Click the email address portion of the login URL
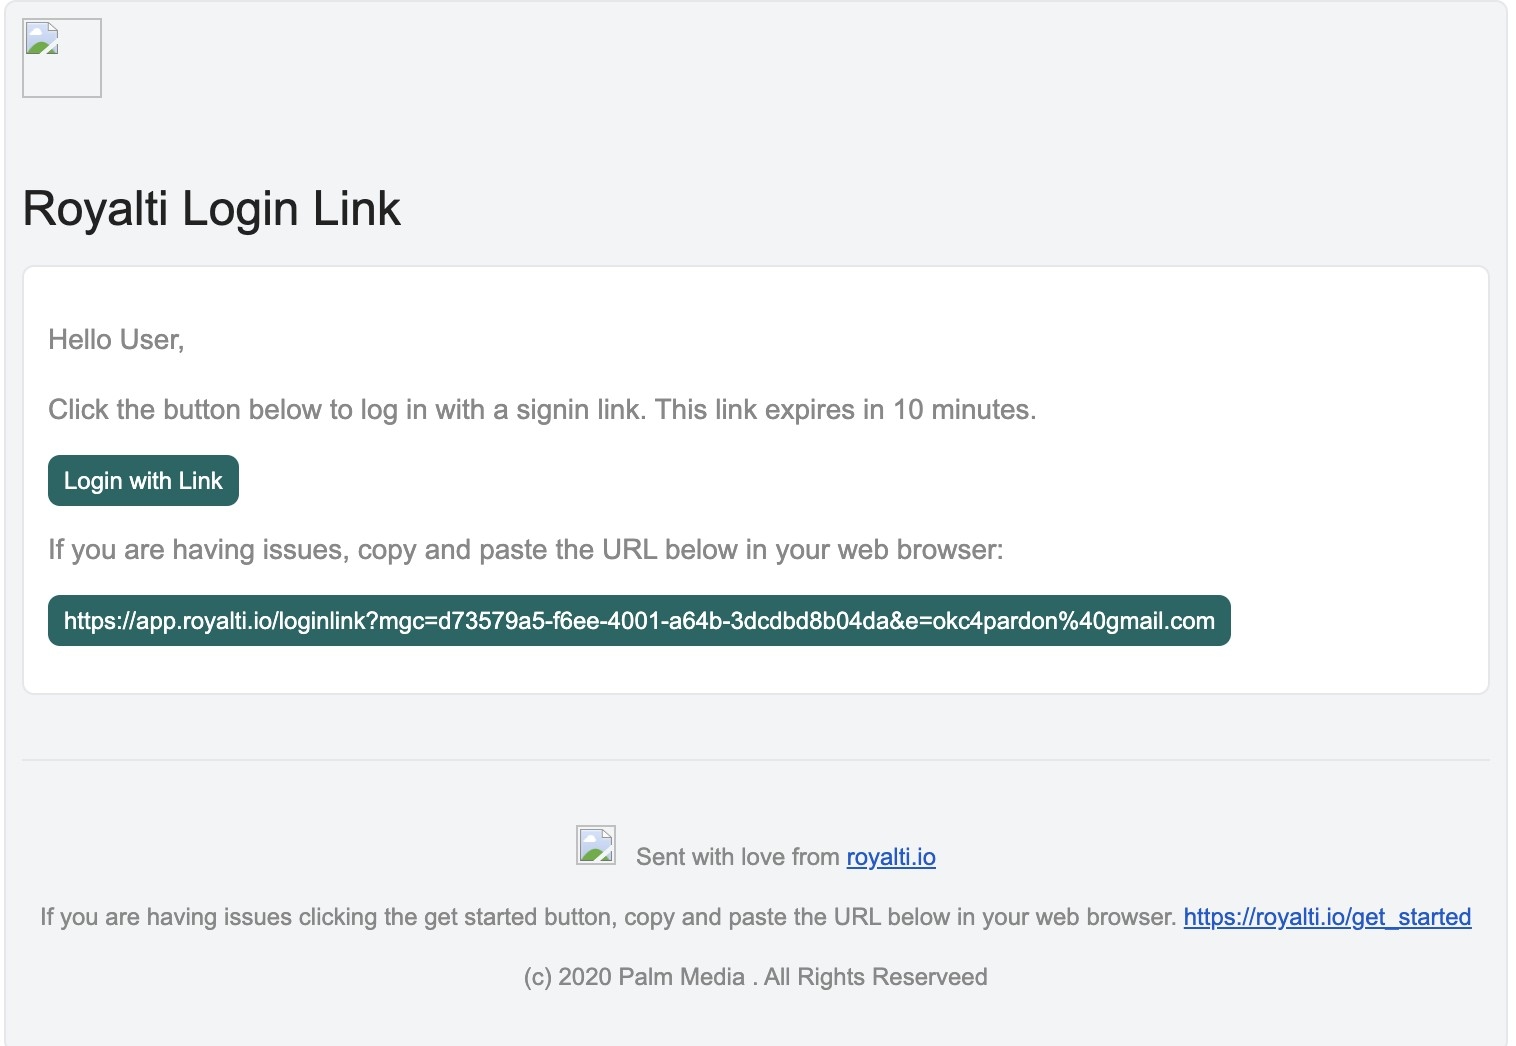This screenshot has width=1516, height=1046. pyautogui.click(x=1073, y=621)
